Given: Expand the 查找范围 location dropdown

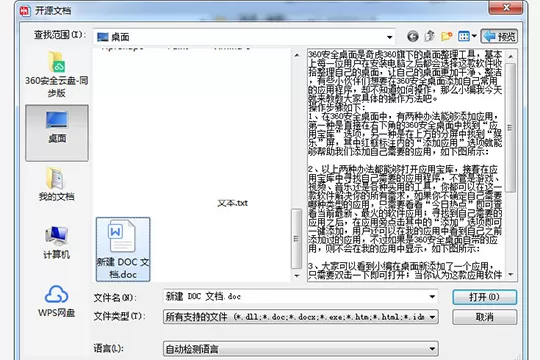Looking at the screenshot, I should (390, 37).
